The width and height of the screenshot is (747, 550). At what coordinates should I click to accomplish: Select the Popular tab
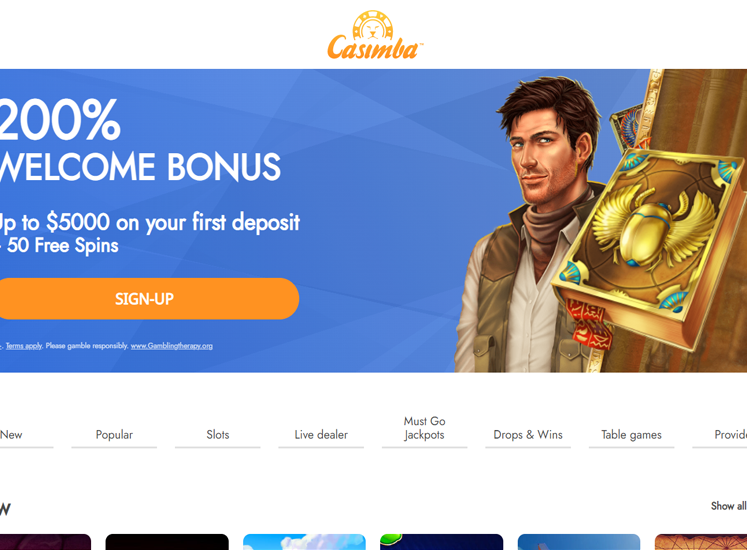tap(114, 435)
